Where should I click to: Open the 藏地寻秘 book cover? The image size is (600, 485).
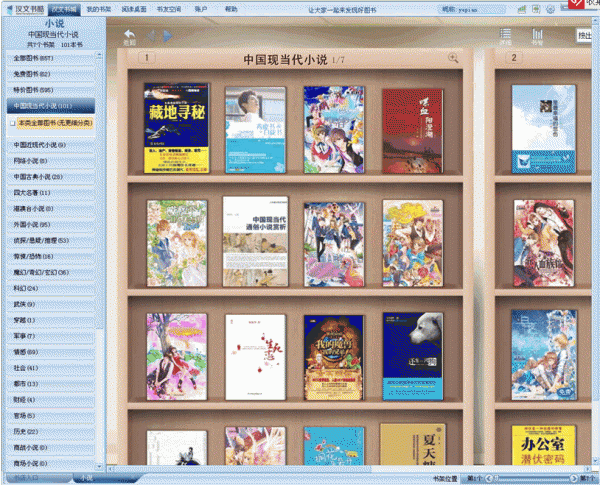[x=177, y=128]
